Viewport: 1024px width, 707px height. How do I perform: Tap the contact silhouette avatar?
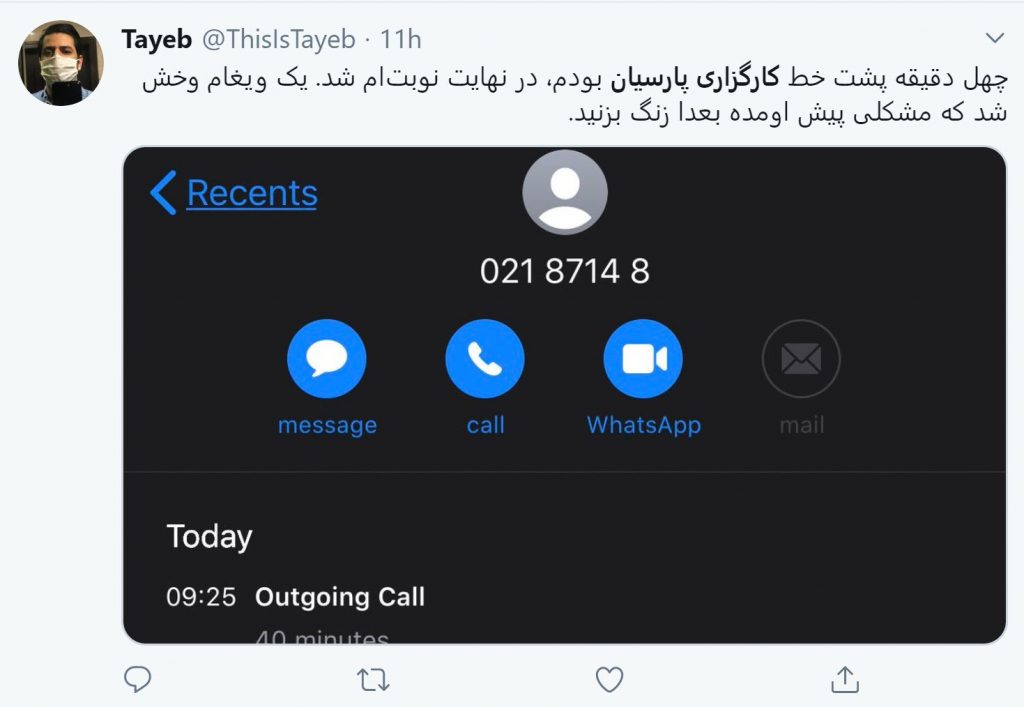pos(565,193)
